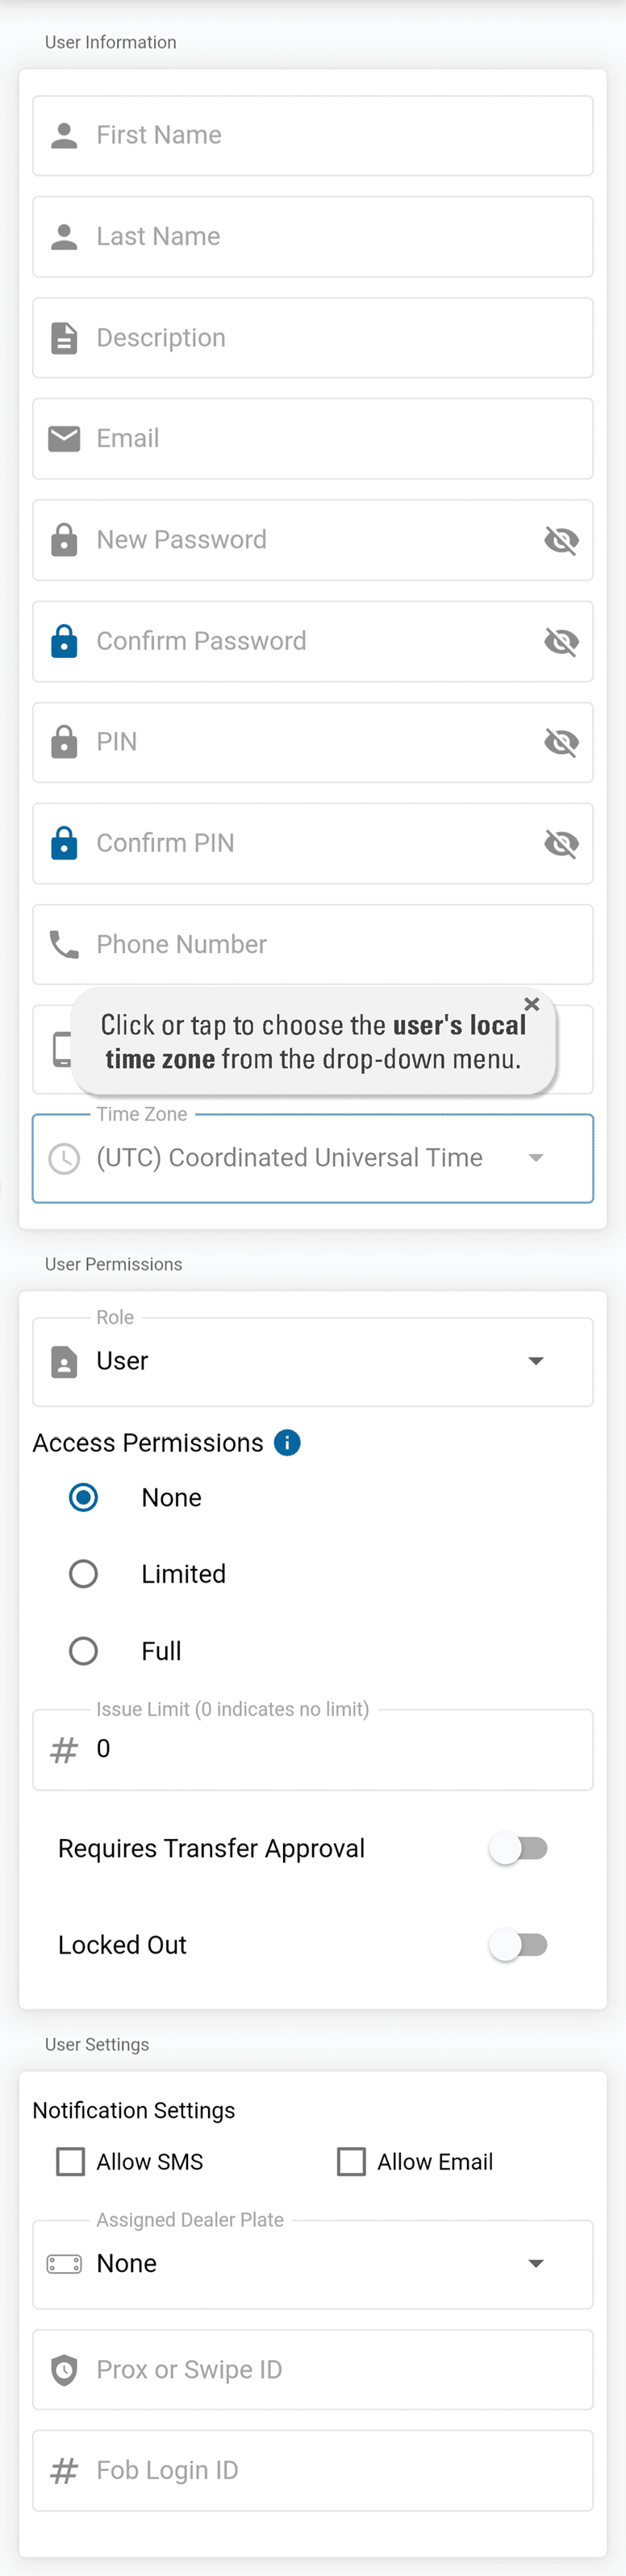The width and height of the screenshot is (626, 2576).
Task: Click the Access Permissions info icon
Action: [287, 1442]
